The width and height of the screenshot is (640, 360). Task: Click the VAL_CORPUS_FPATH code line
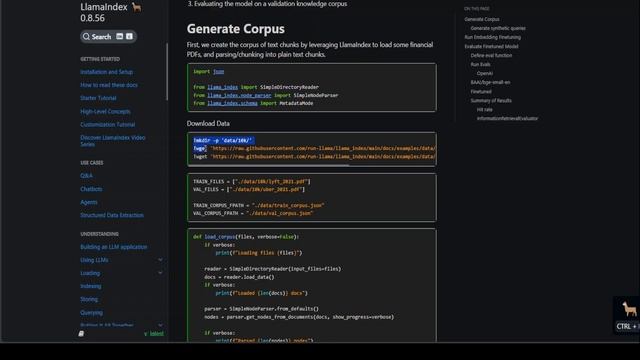point(253,213)
